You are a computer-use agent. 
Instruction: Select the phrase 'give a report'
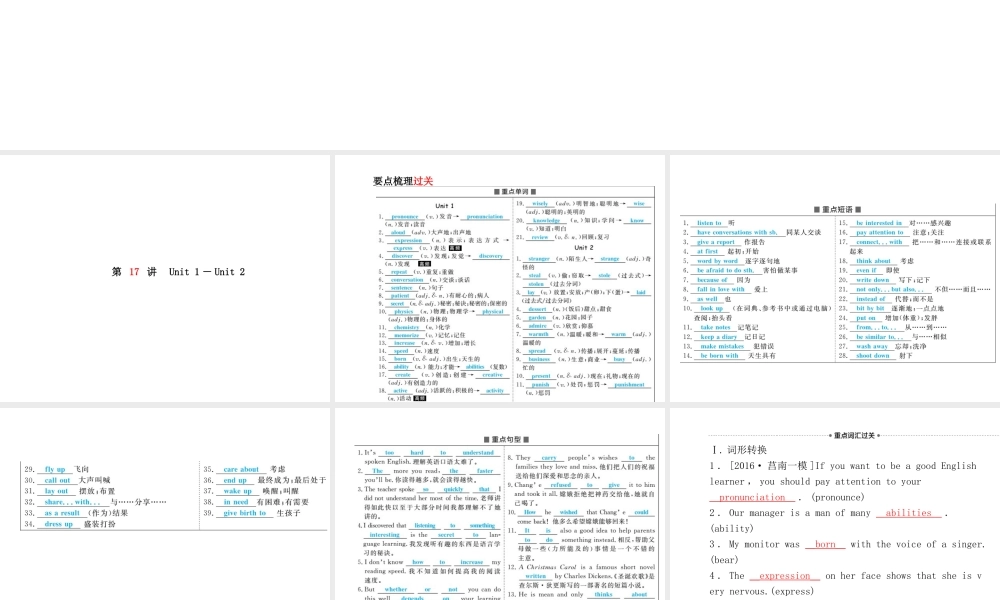pyautogui.click(x=717, y=242)
